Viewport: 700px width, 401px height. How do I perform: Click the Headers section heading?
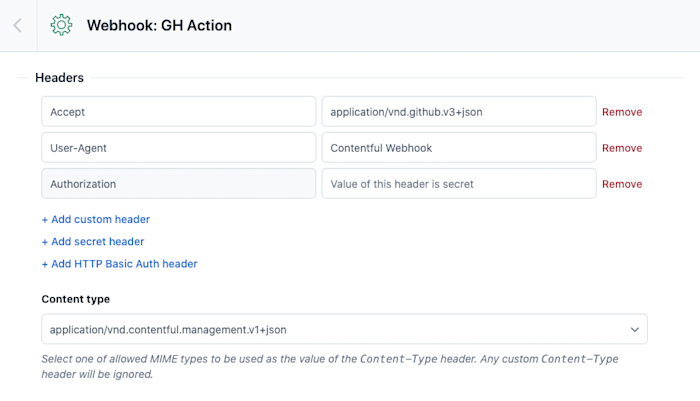[x=59, y=78]
